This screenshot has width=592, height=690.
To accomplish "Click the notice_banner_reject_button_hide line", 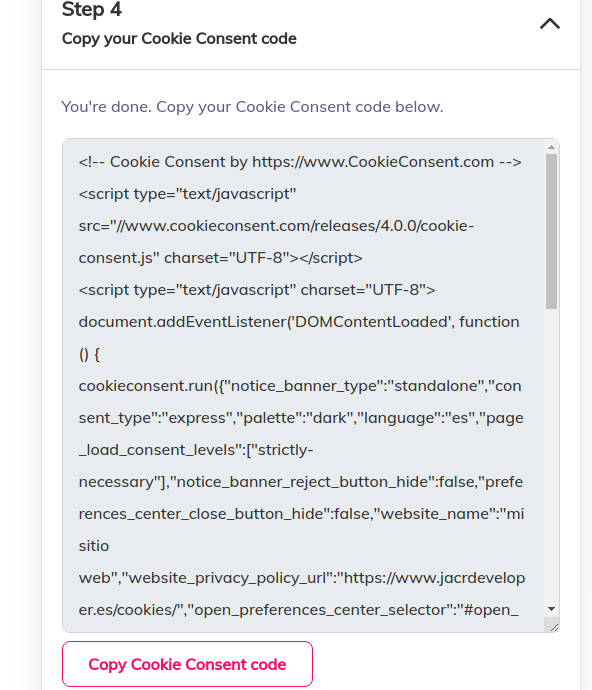I will click(x=301, y=482).
